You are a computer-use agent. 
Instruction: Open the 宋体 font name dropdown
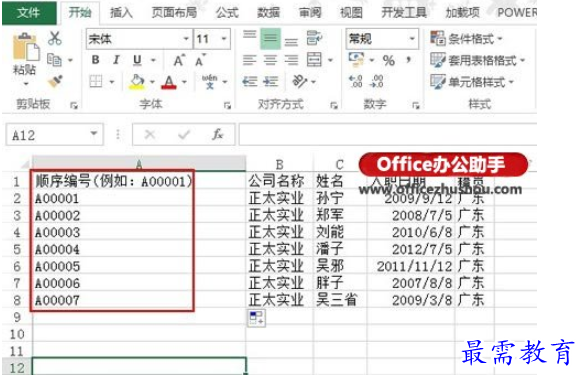[186, 39]
